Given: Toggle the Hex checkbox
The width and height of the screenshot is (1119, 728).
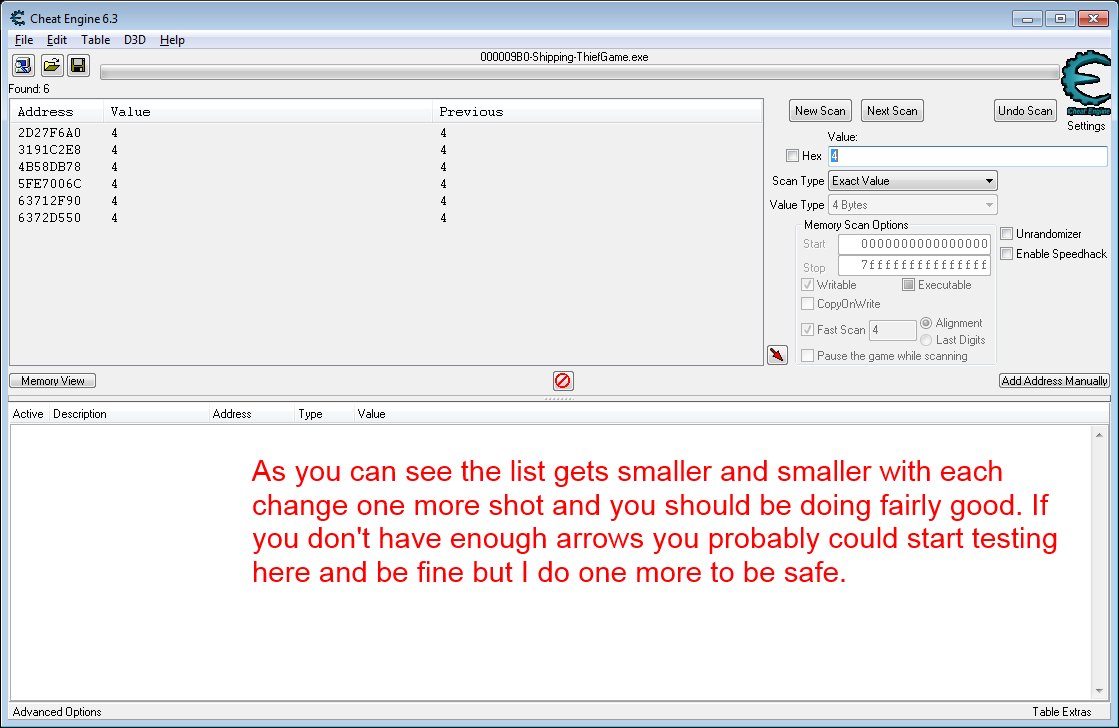Looking at the screenshot, I should (792, 156).
